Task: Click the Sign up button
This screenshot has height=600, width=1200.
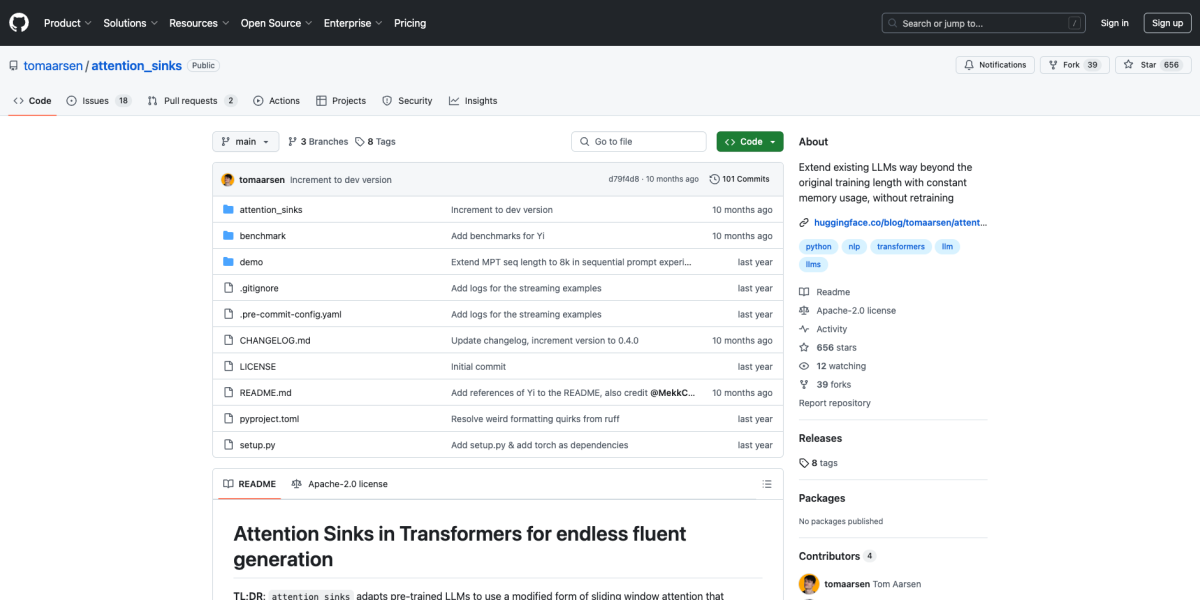Action: click(1167, 23)
